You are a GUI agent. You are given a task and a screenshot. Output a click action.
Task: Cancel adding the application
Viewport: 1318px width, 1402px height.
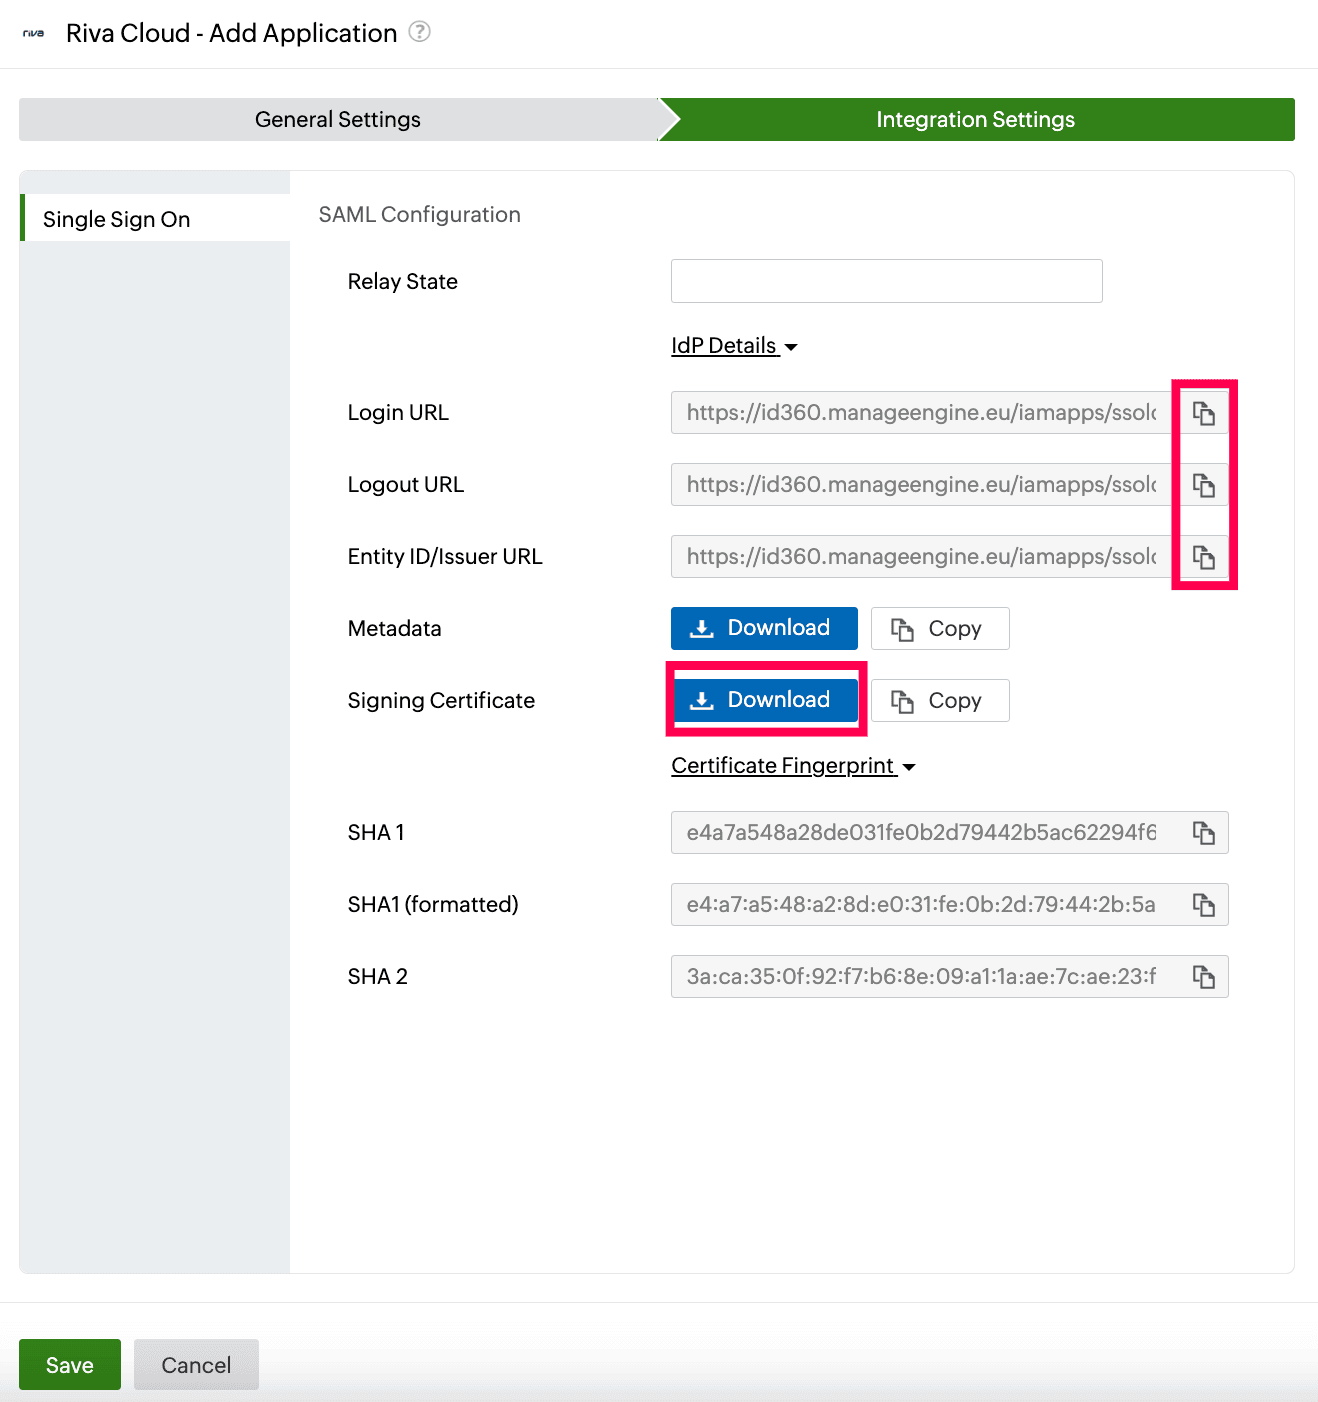point(196,1364)
